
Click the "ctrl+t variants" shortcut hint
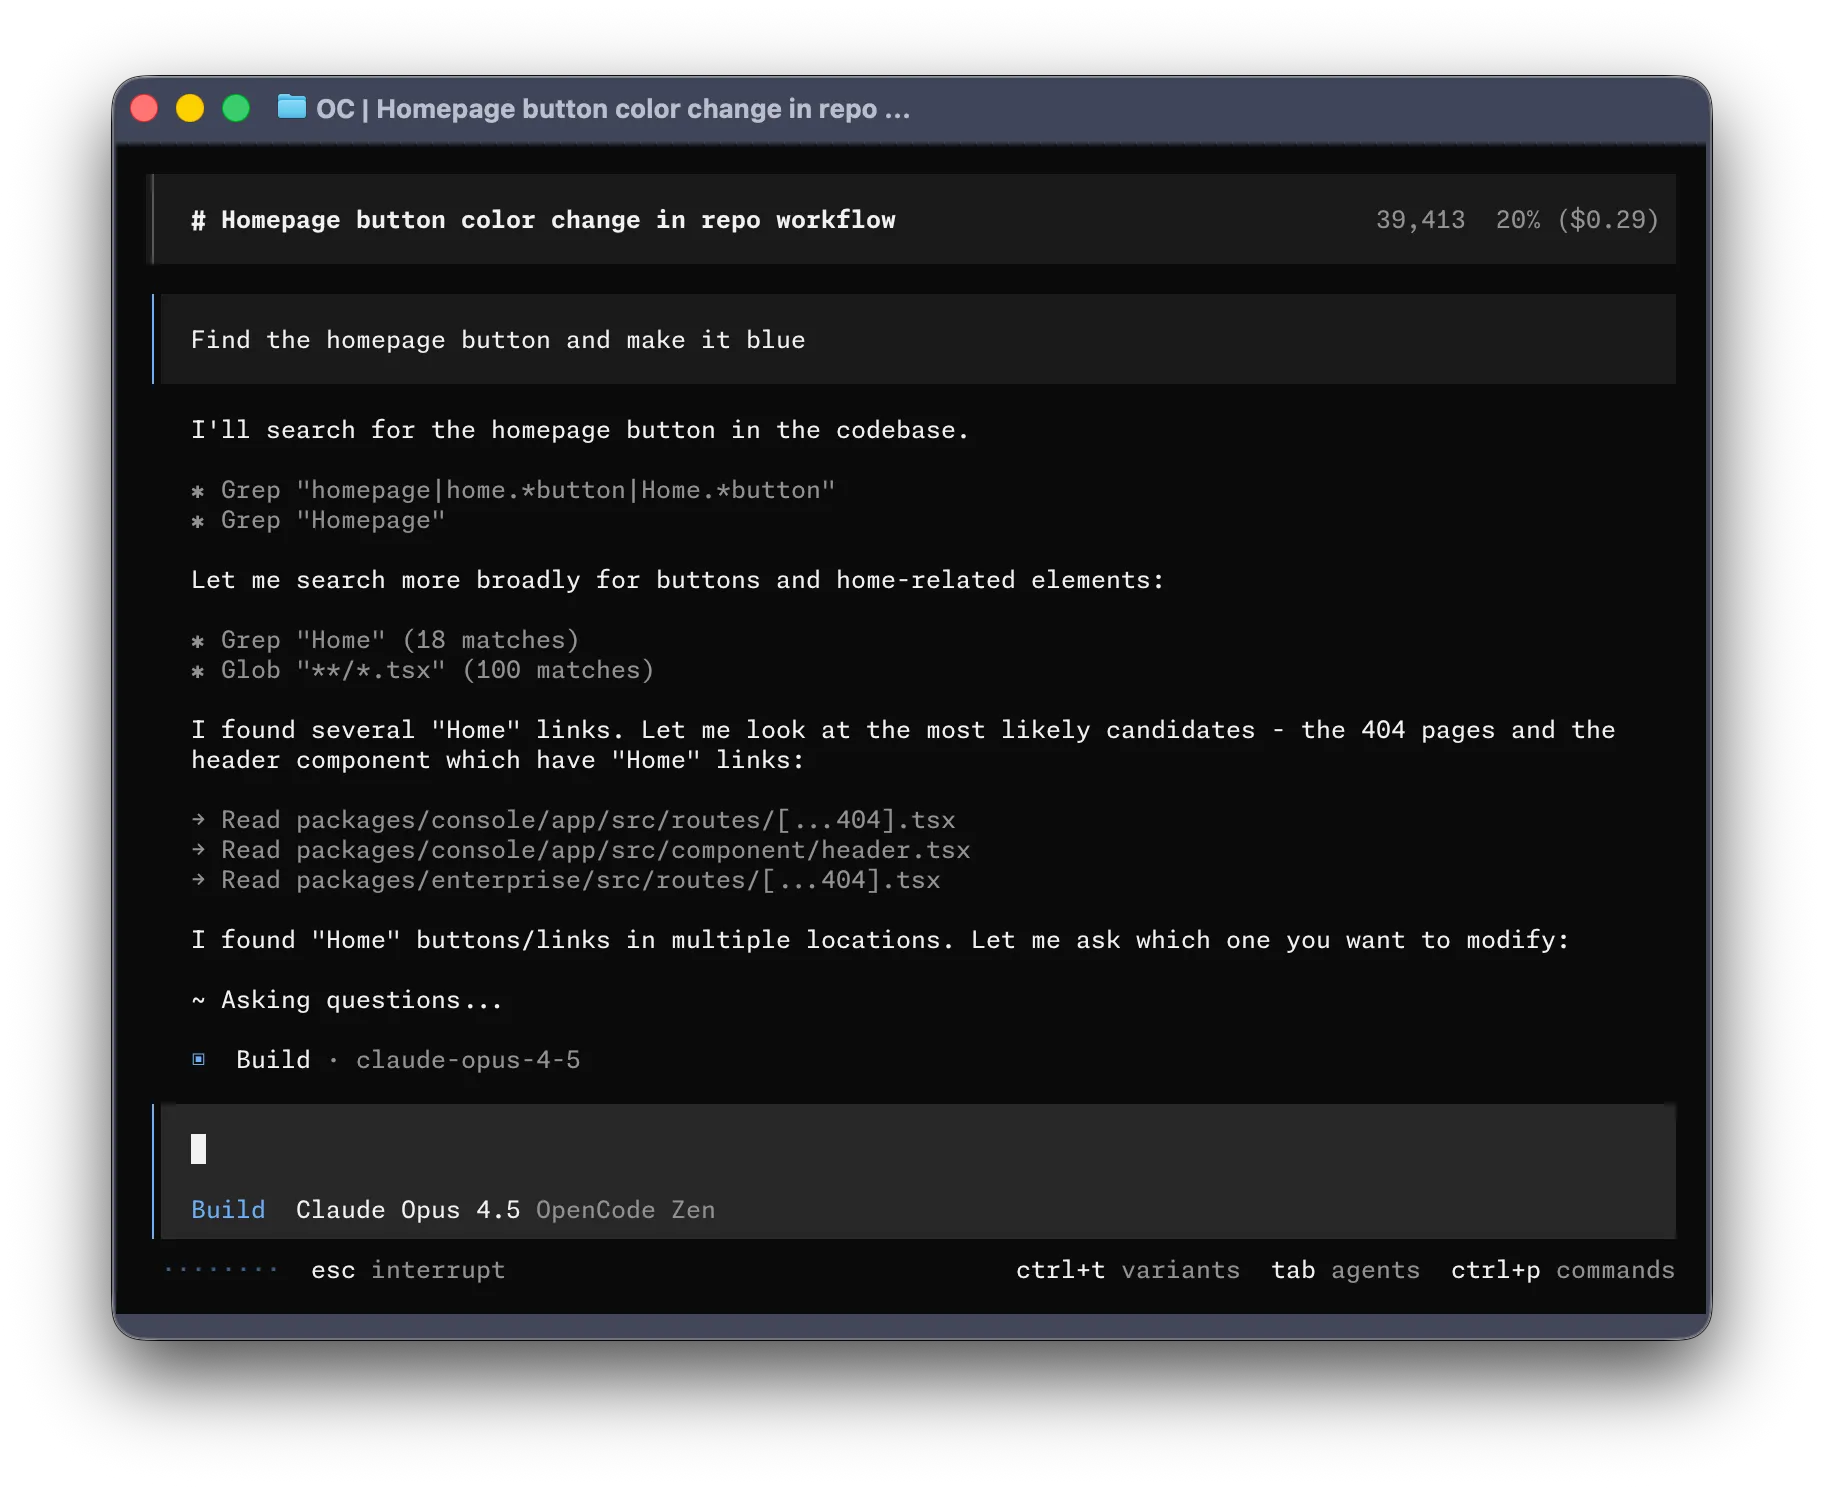pos(1127,1270)
